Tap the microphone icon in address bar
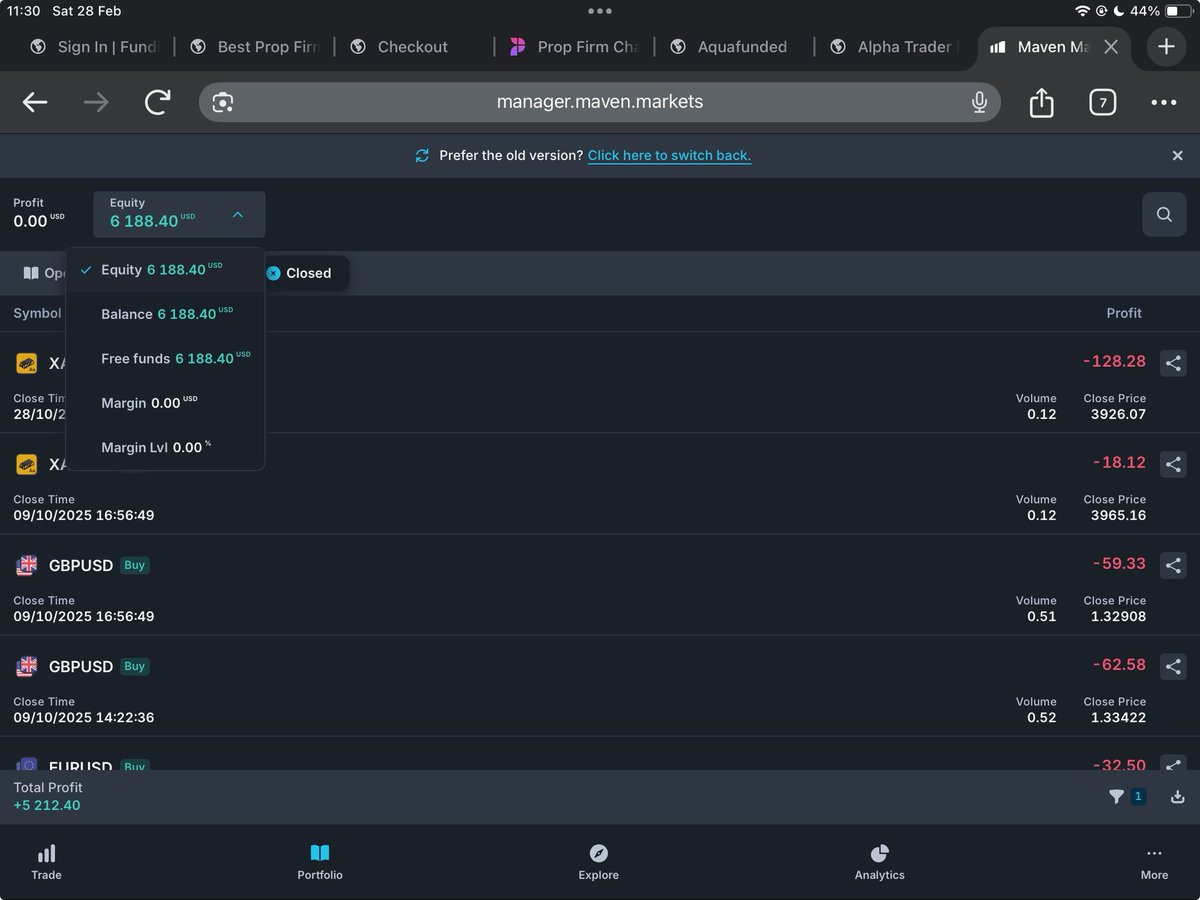 click(x=979, y=102)
